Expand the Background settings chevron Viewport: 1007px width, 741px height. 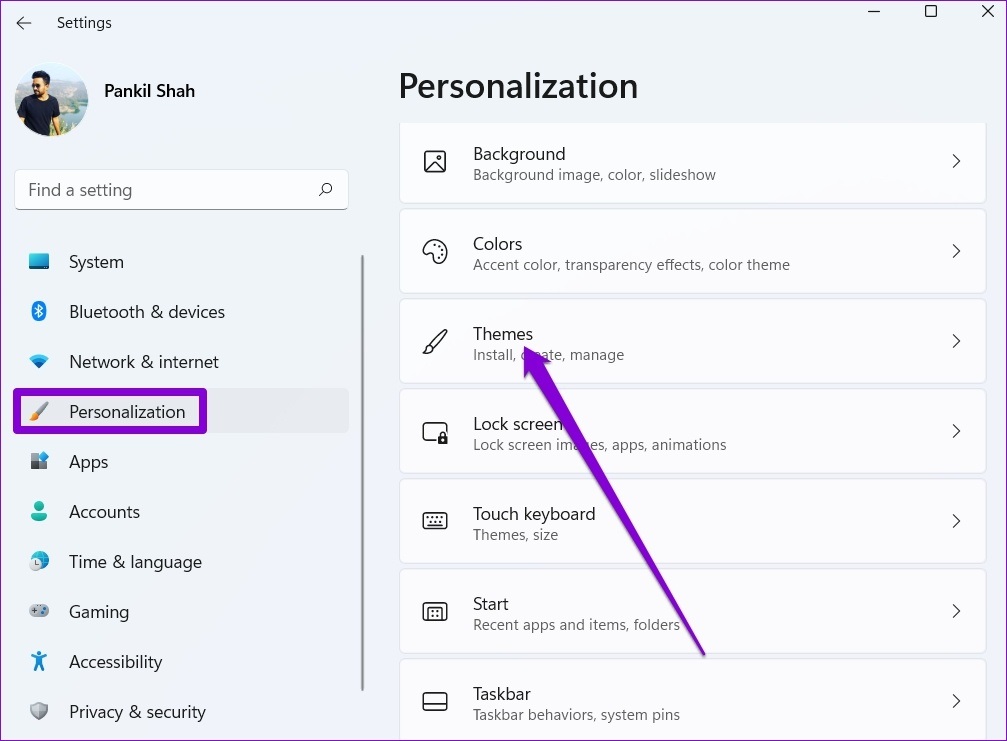click(956, 161)
